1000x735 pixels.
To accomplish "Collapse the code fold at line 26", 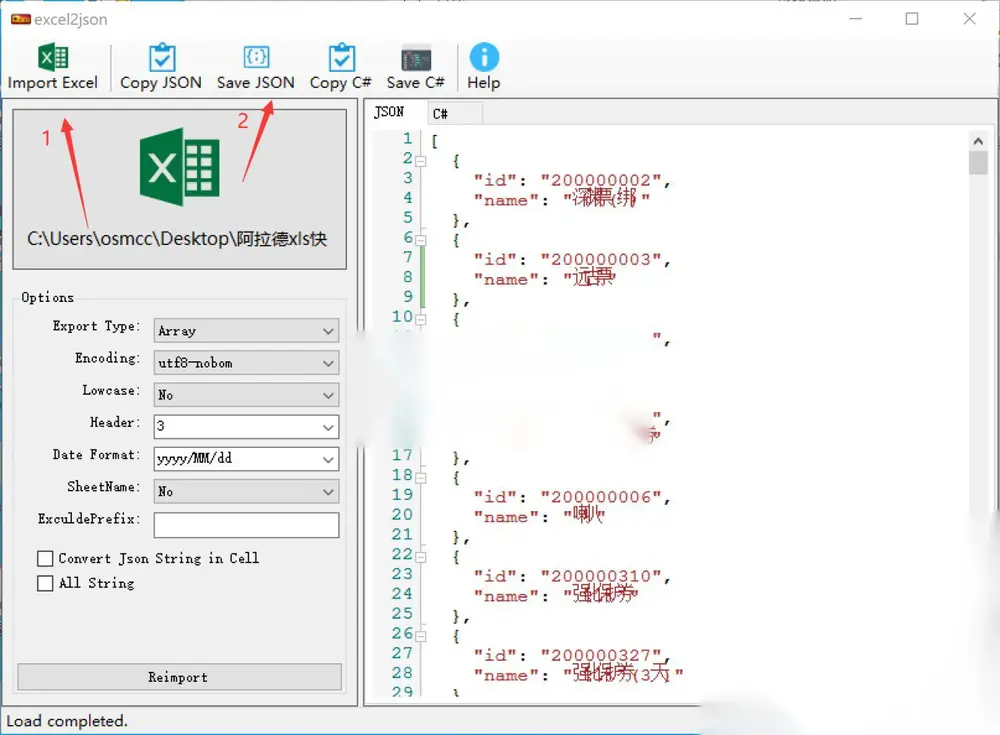I will (x=421, y=636).
